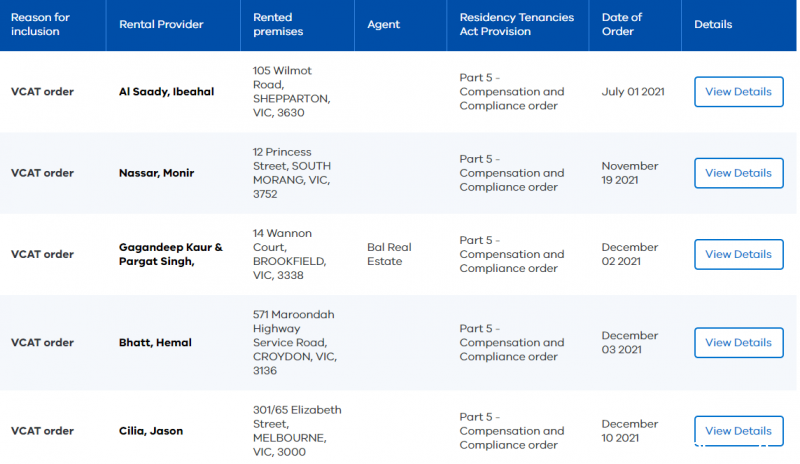Open details for Bhatt, Hemal
Image resolution: width=800 pixels, height=464 pixels.
pos(738,342)
